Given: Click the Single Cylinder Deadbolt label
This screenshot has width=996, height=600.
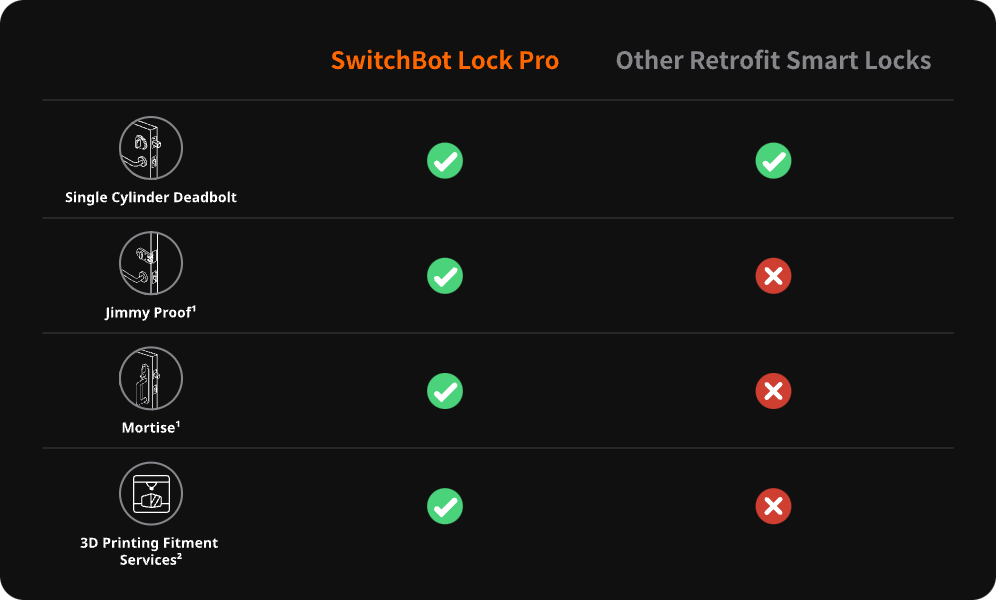Looking at the screenshot, I should tap(151, 197).
